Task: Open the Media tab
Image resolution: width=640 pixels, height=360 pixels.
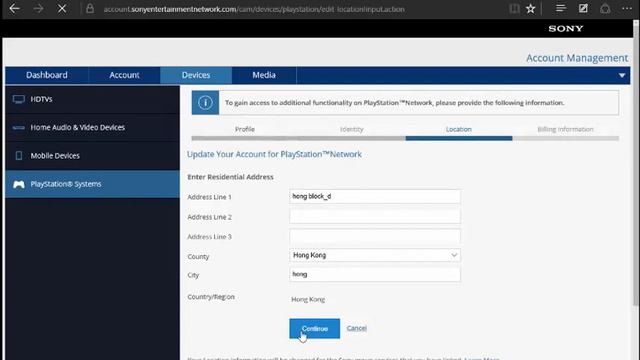Action: (264, 75)
